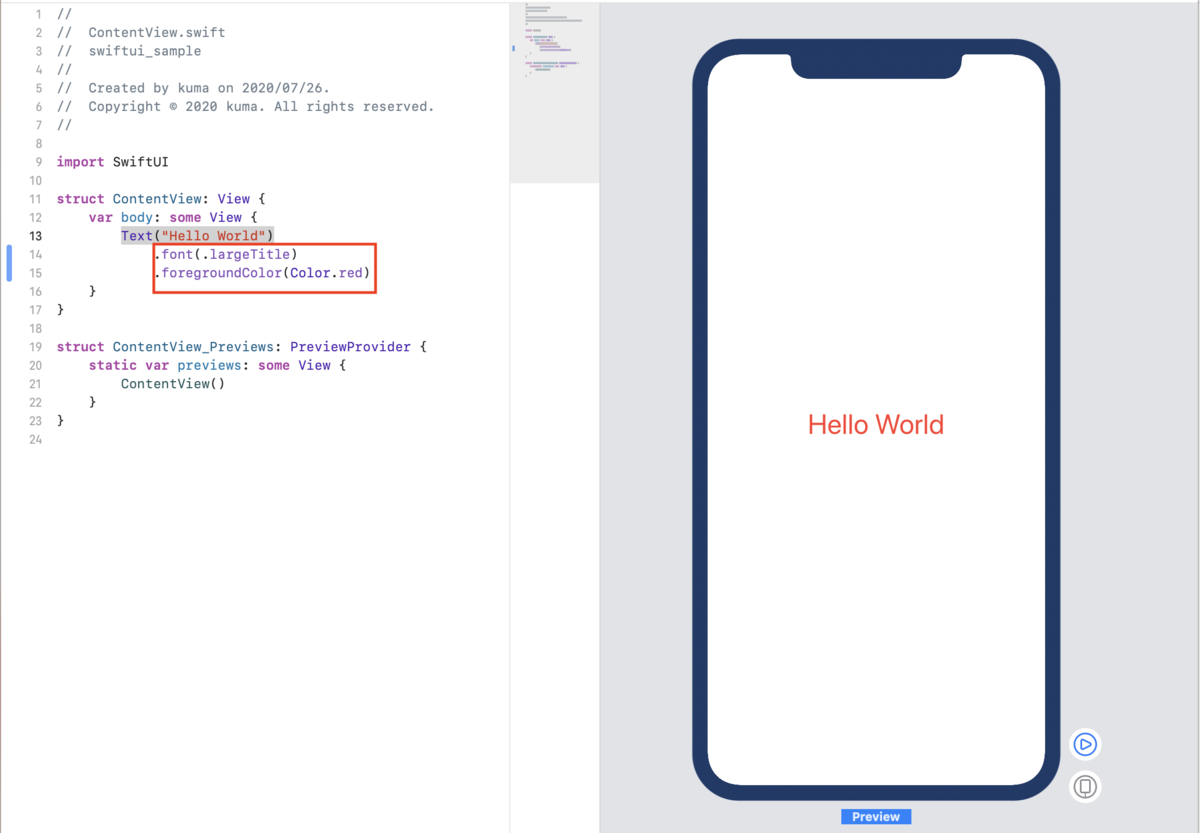Image resolution: width=1200 pixels, height=833 pixels.
Task: Click line number 13 in the gutter
Action: (x=36, y=236)
